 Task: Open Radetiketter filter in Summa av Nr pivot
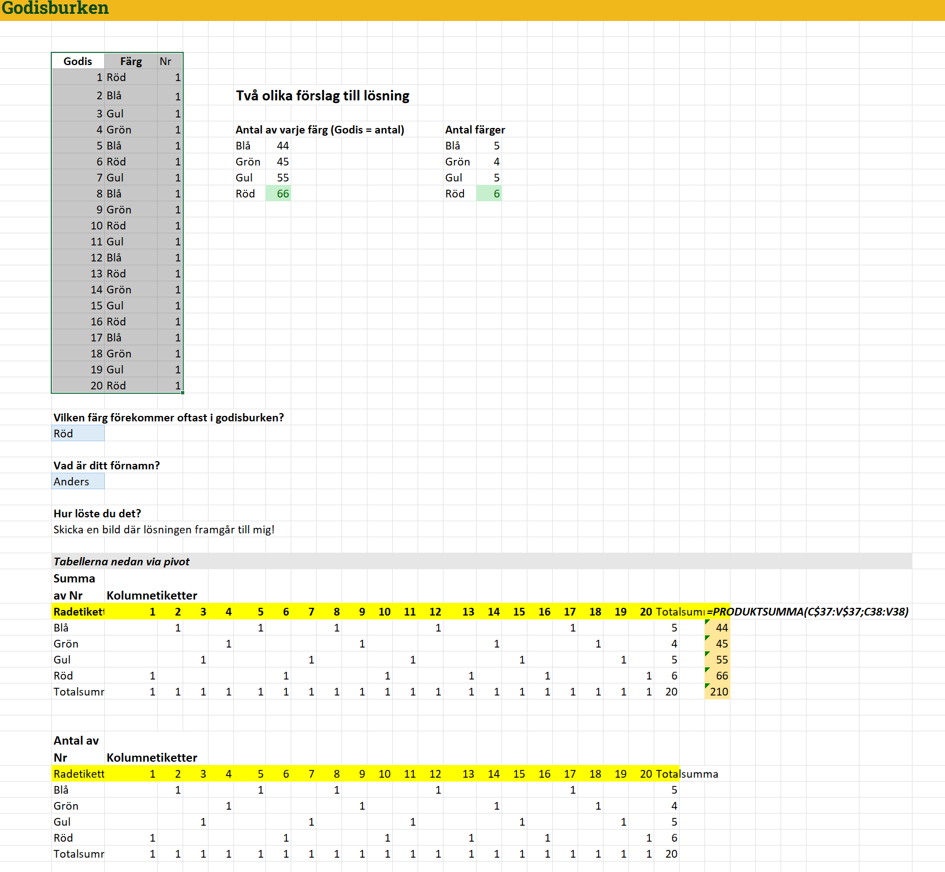coord(78,612)
